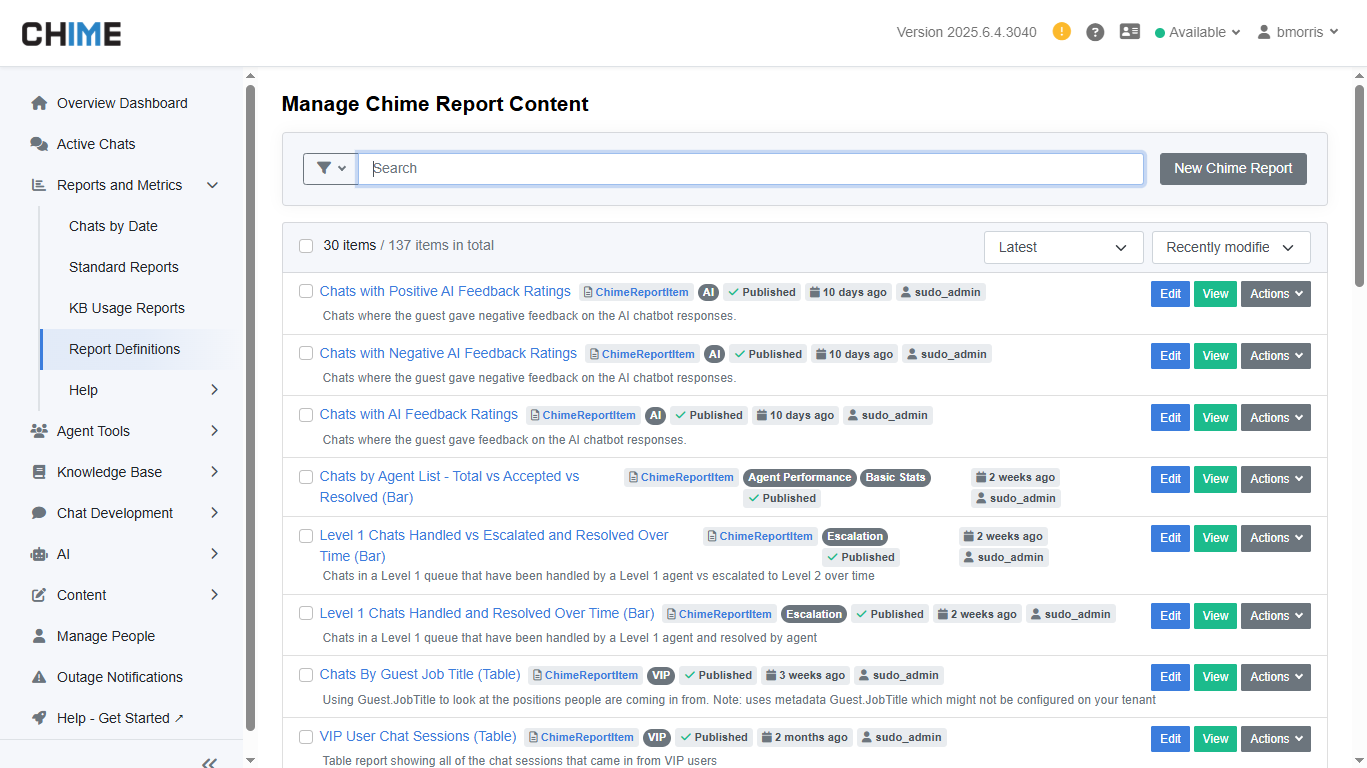Open the Manage People page
Screen dimensions: 1367x768
tap(106, 636)
